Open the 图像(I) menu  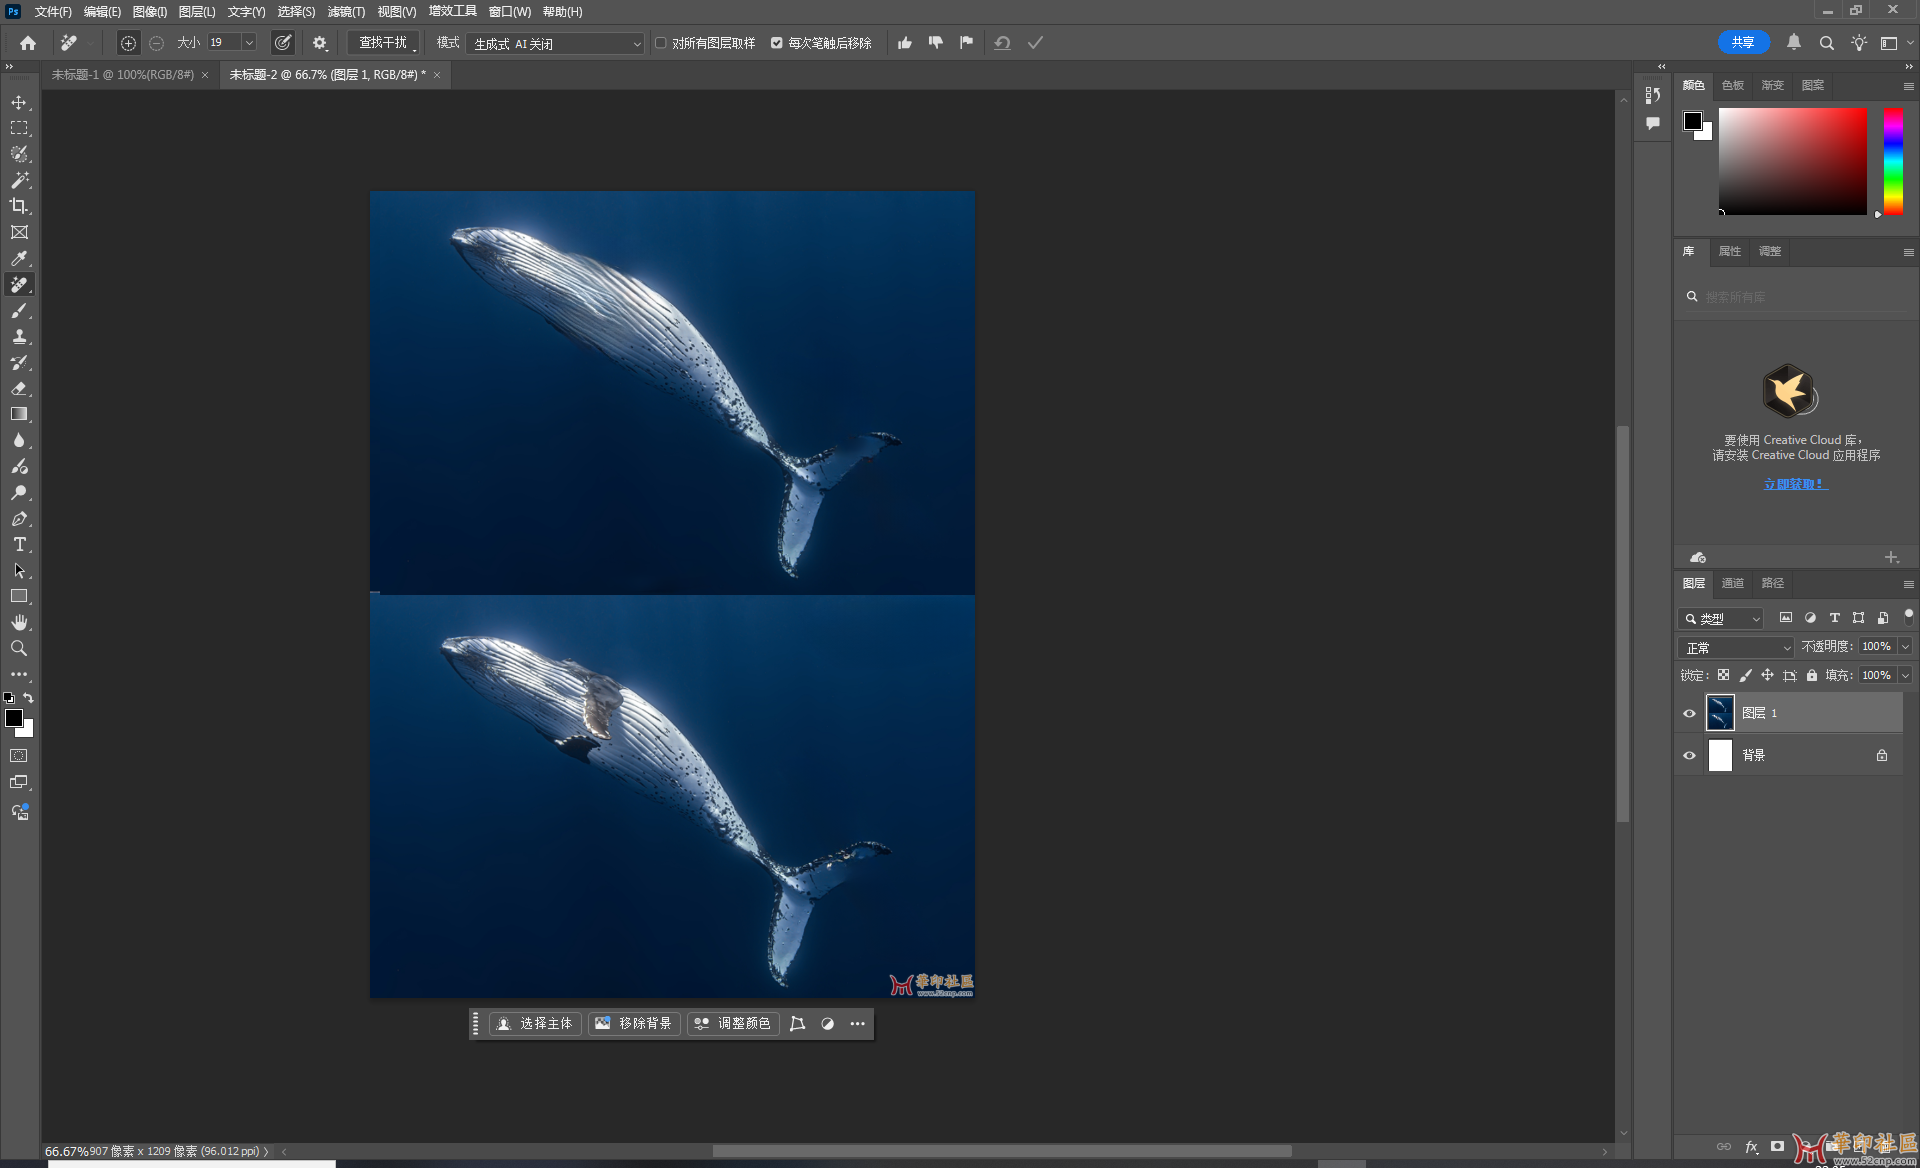[x=149, y=12]
